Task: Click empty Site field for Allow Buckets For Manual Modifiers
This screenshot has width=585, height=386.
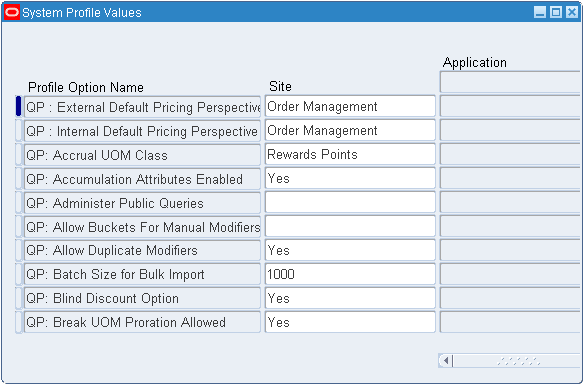Action: click(x=350, y=226)
